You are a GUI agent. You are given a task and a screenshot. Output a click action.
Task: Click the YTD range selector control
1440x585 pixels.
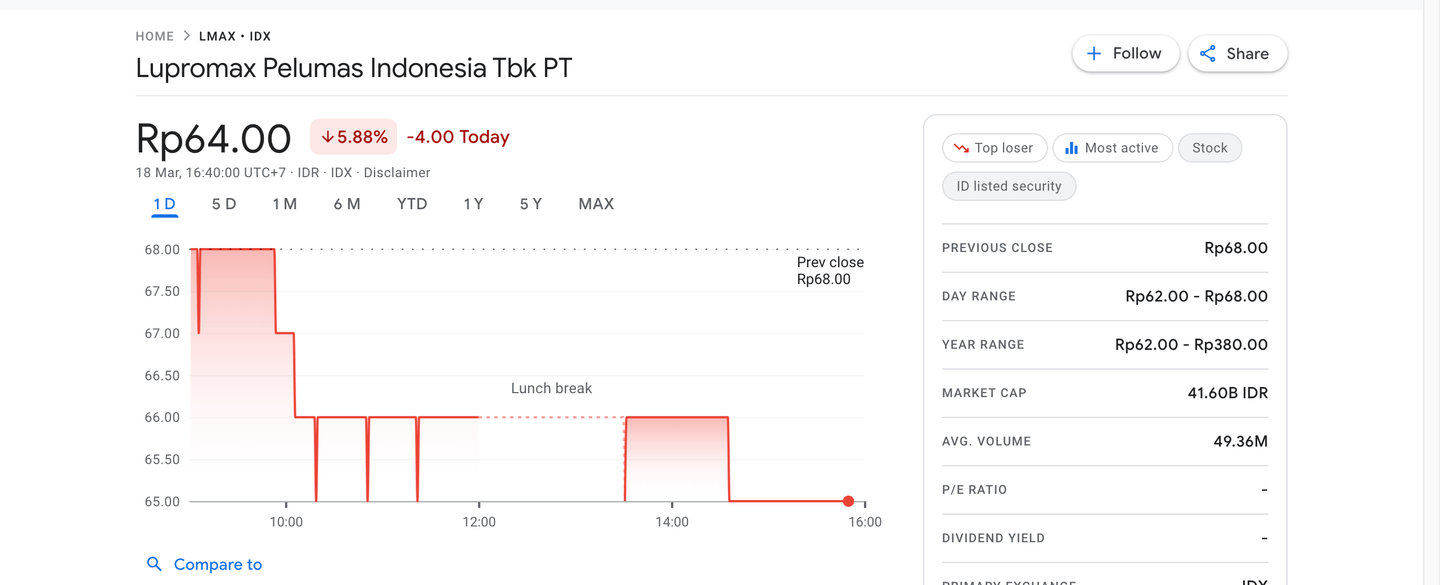(x=411, y=203)
